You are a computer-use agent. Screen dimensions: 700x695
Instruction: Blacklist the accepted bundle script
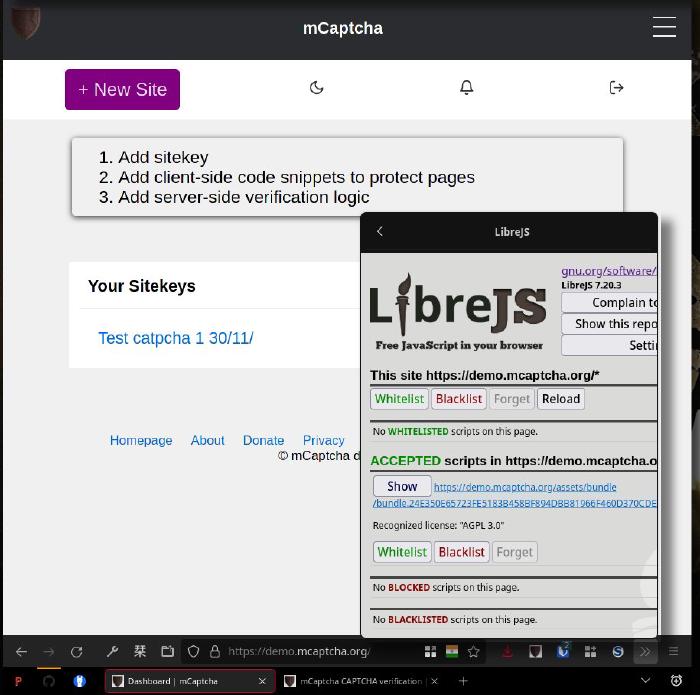coord(462,552)
